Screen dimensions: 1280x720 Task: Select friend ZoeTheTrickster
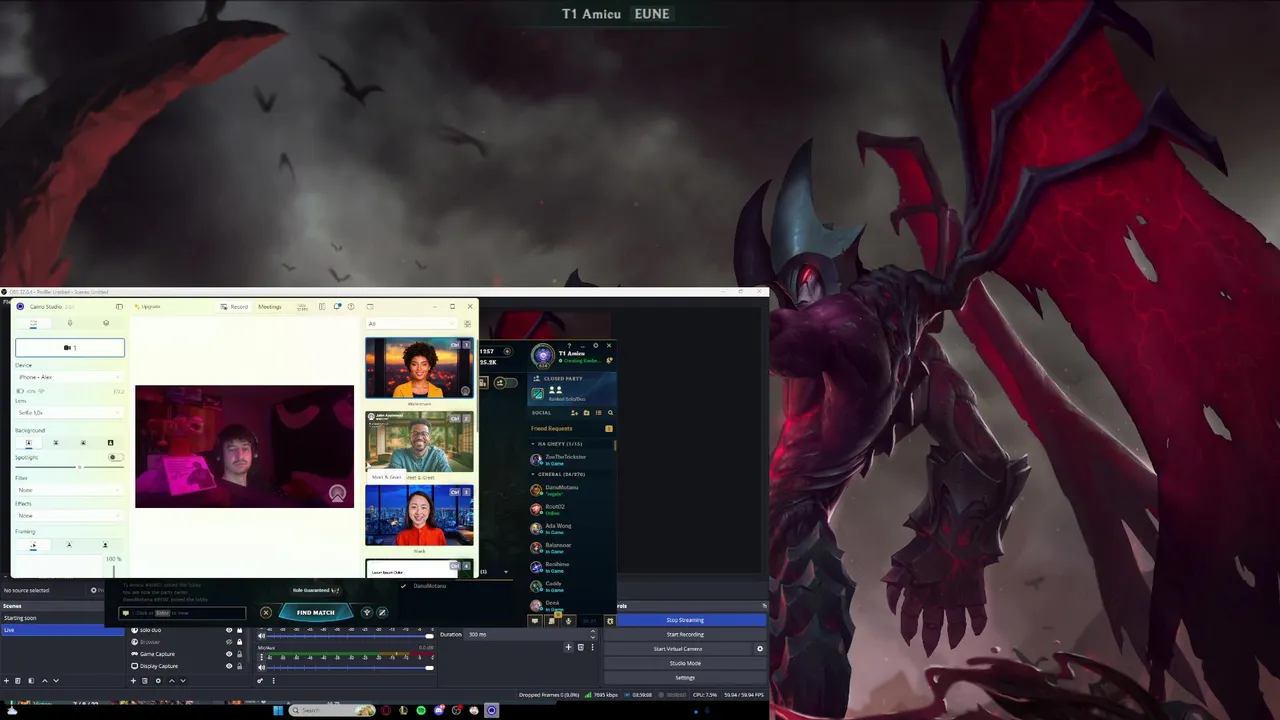click(x=572, y=459)
